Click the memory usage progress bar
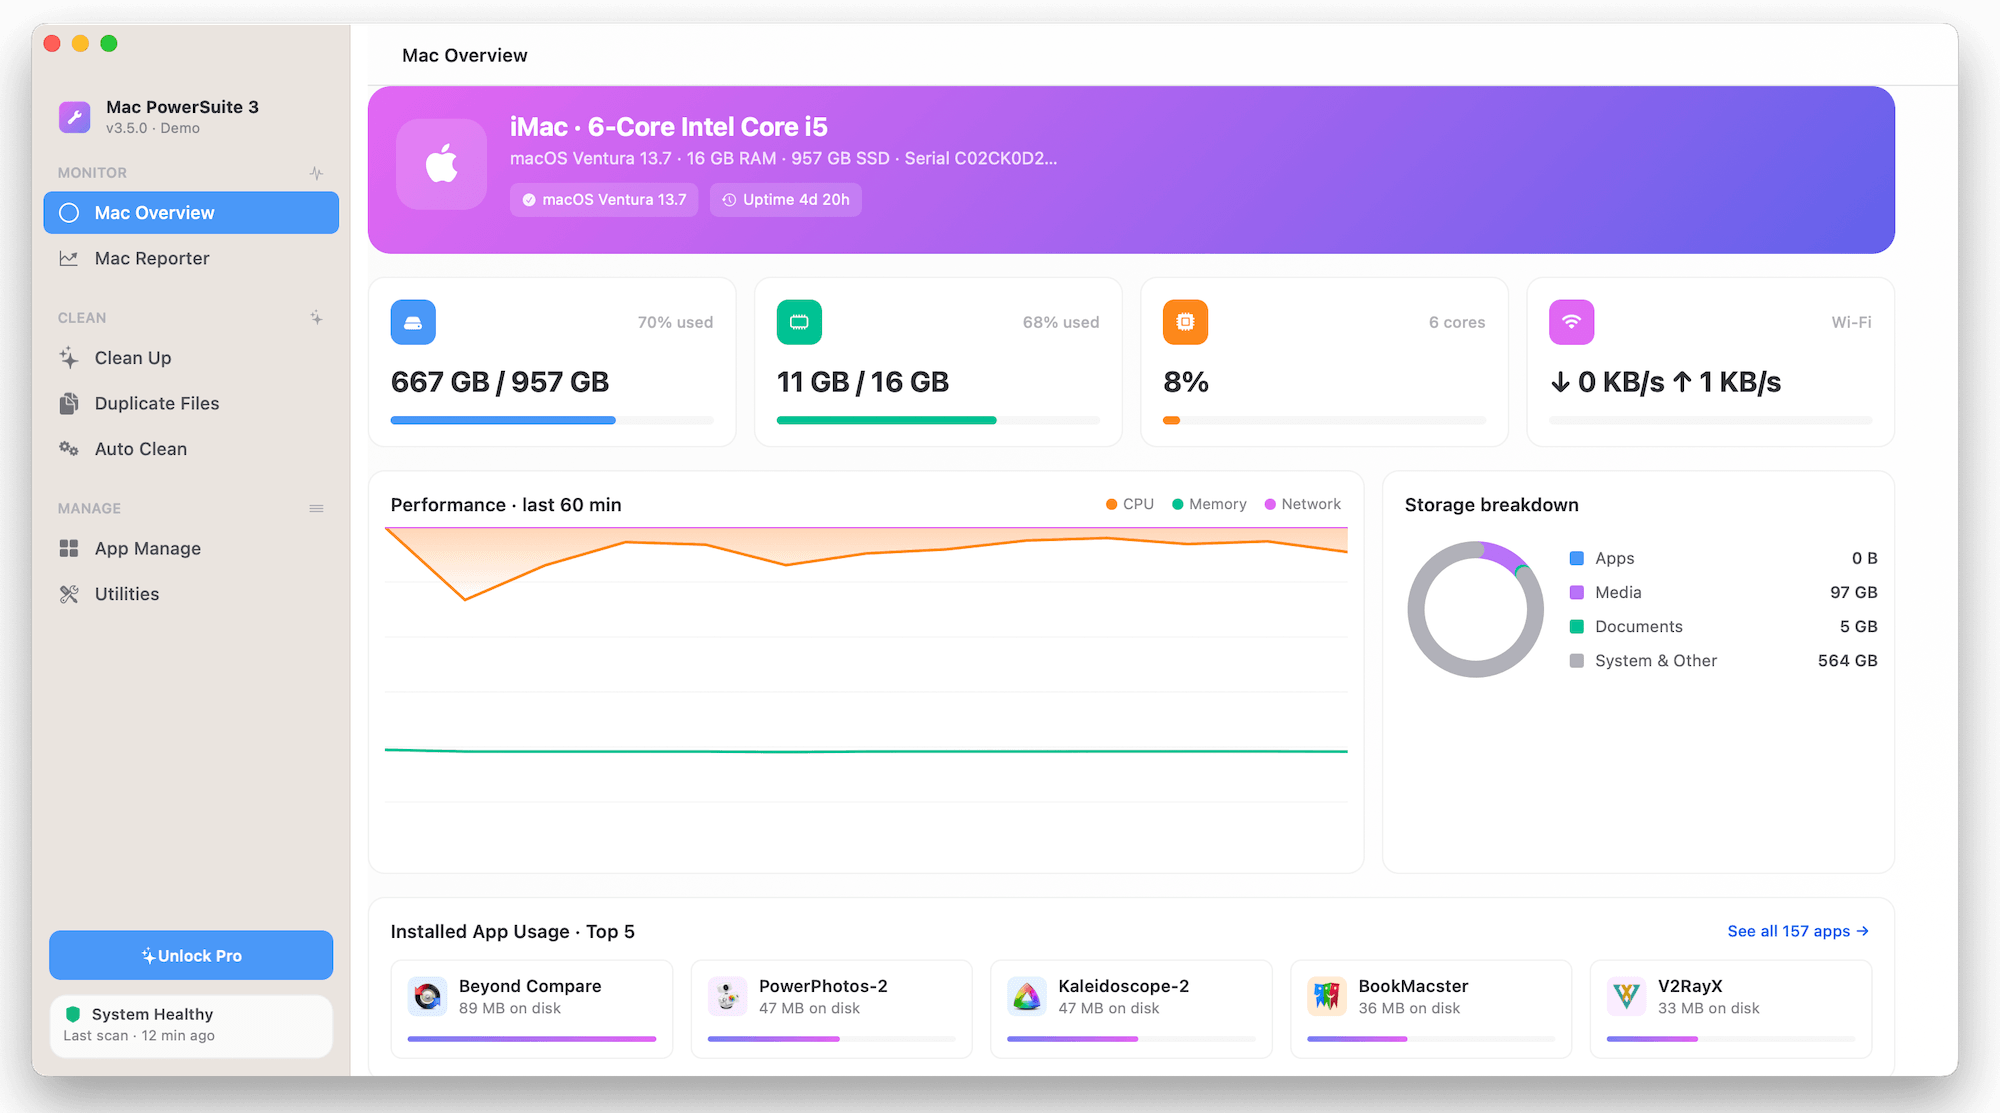Image resolution: width=2000 pixels, height=1113 pixels. [938, 421]
